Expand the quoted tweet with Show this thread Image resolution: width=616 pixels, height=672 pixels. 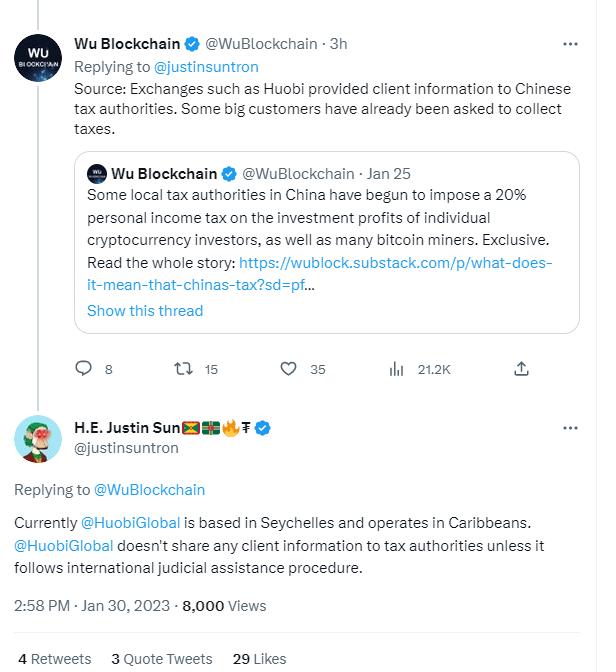(145, 310)
